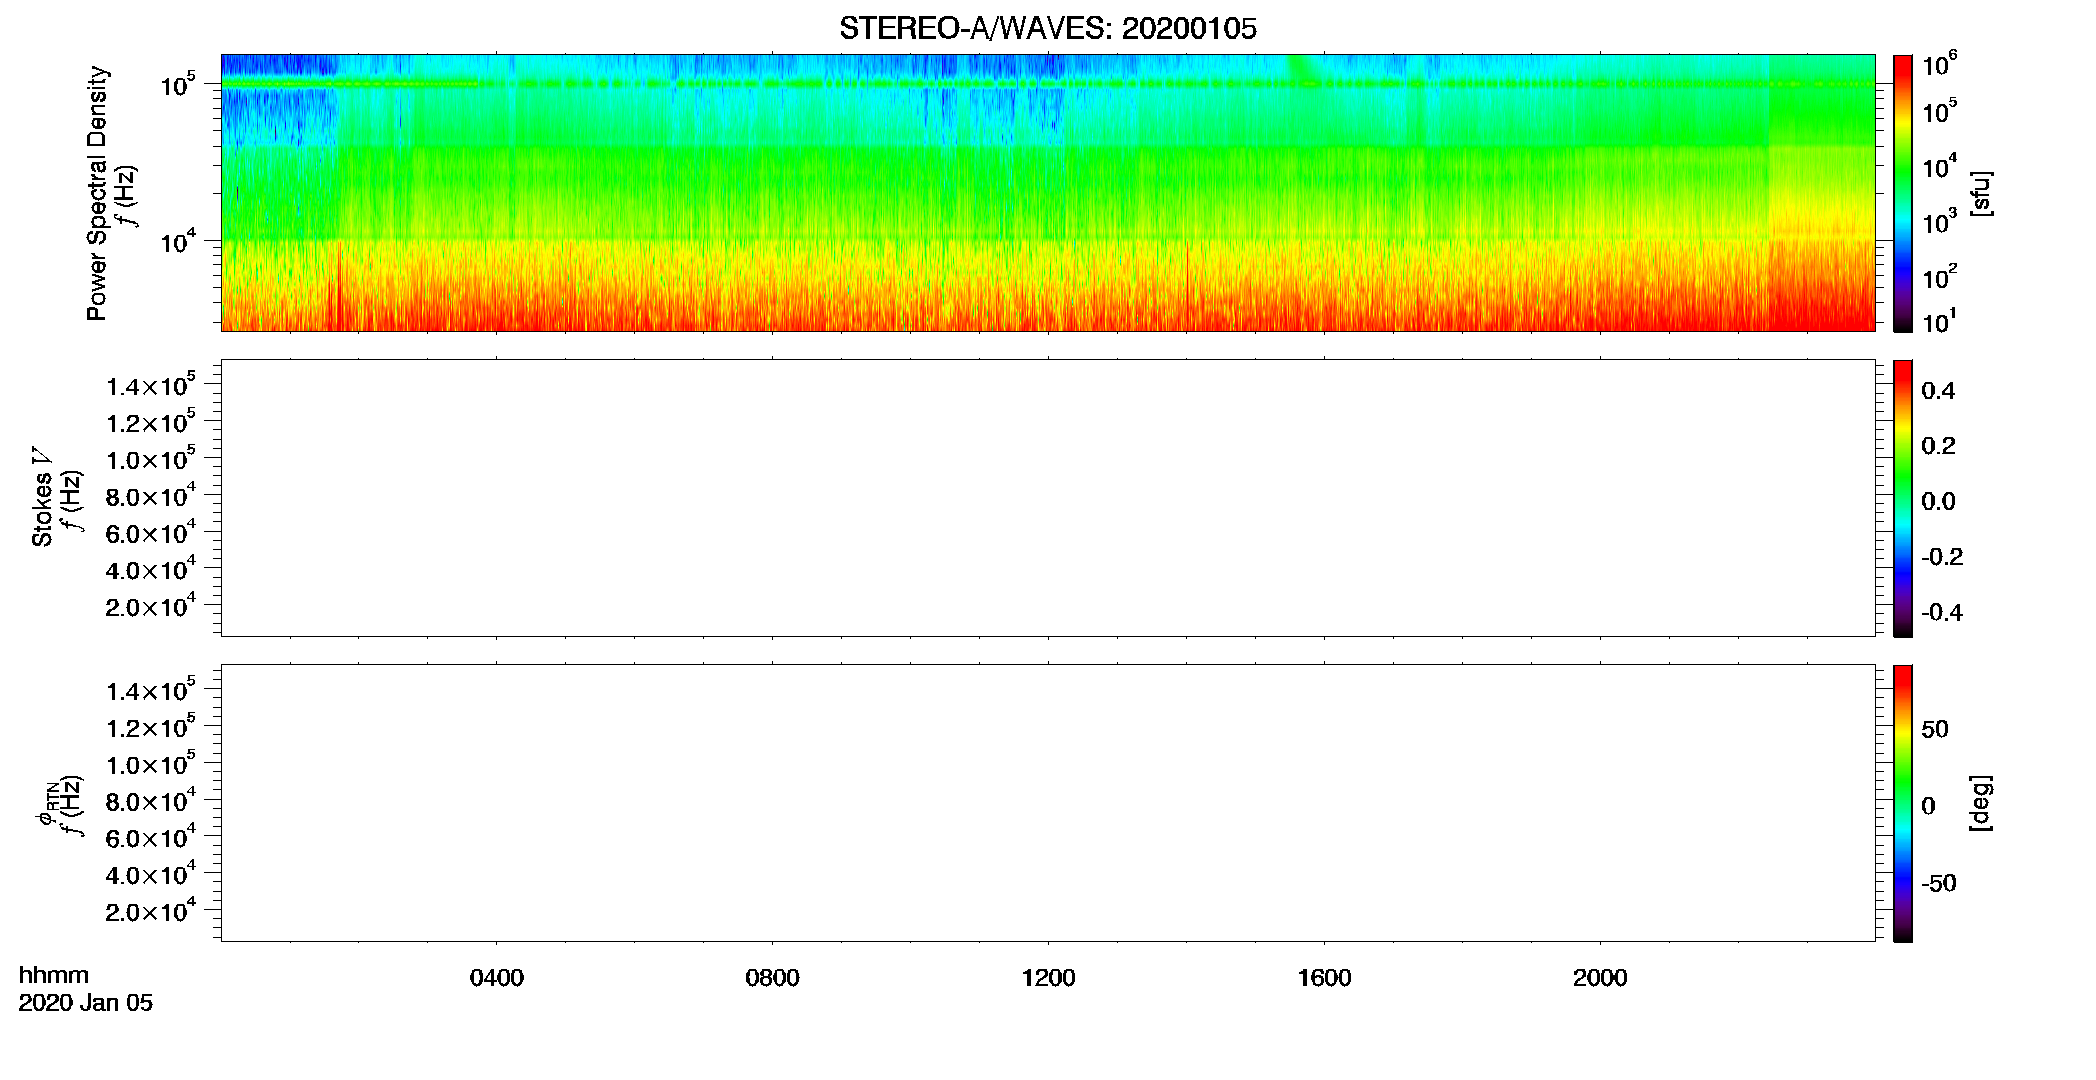2096x1080 pixels.
Task: Click the 0400 time tick label
Action: coord(497,978)
